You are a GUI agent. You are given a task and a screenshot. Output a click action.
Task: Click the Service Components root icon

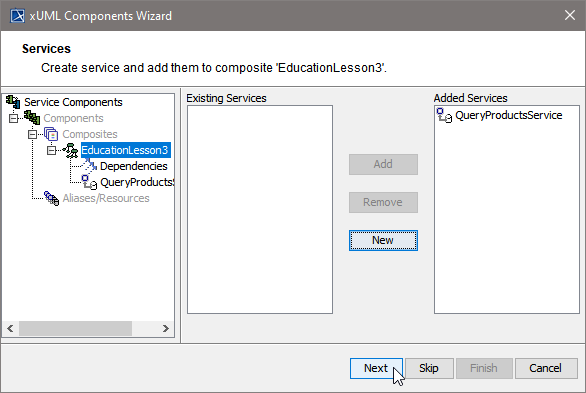pos(13,102)
